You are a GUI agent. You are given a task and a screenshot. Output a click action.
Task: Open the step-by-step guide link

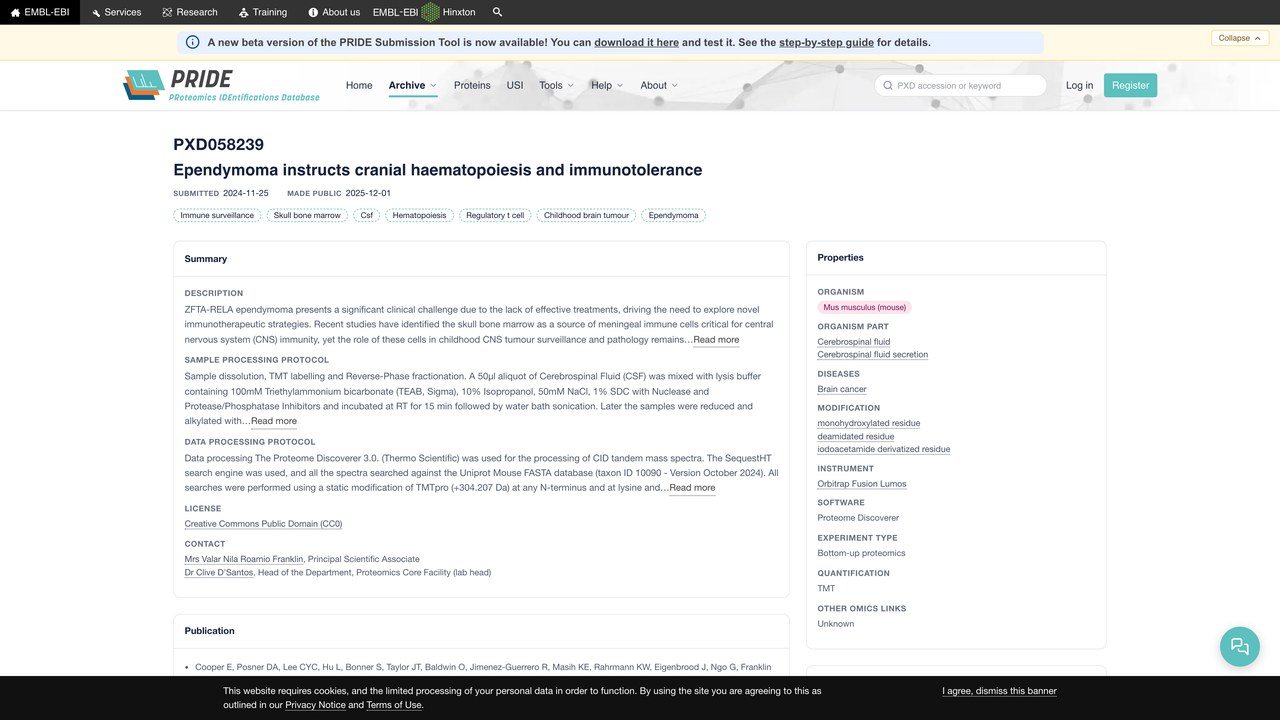click(x=827, y=42)
